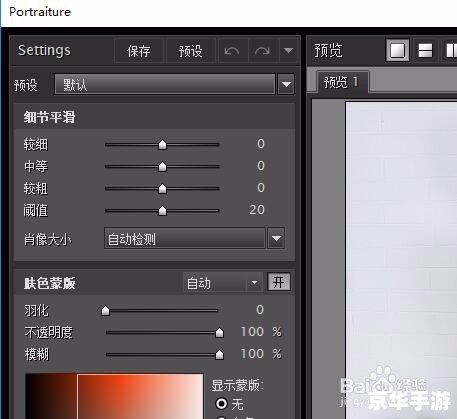This screenshot has width=457, height=419.
Task: Open the 肤色蒙版 自动 dropdown
Action: 223,283
